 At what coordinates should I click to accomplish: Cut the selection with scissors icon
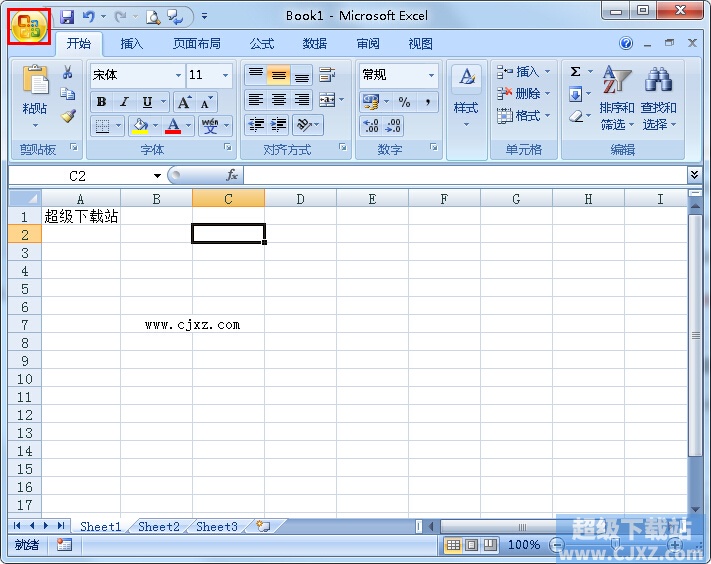68,72
